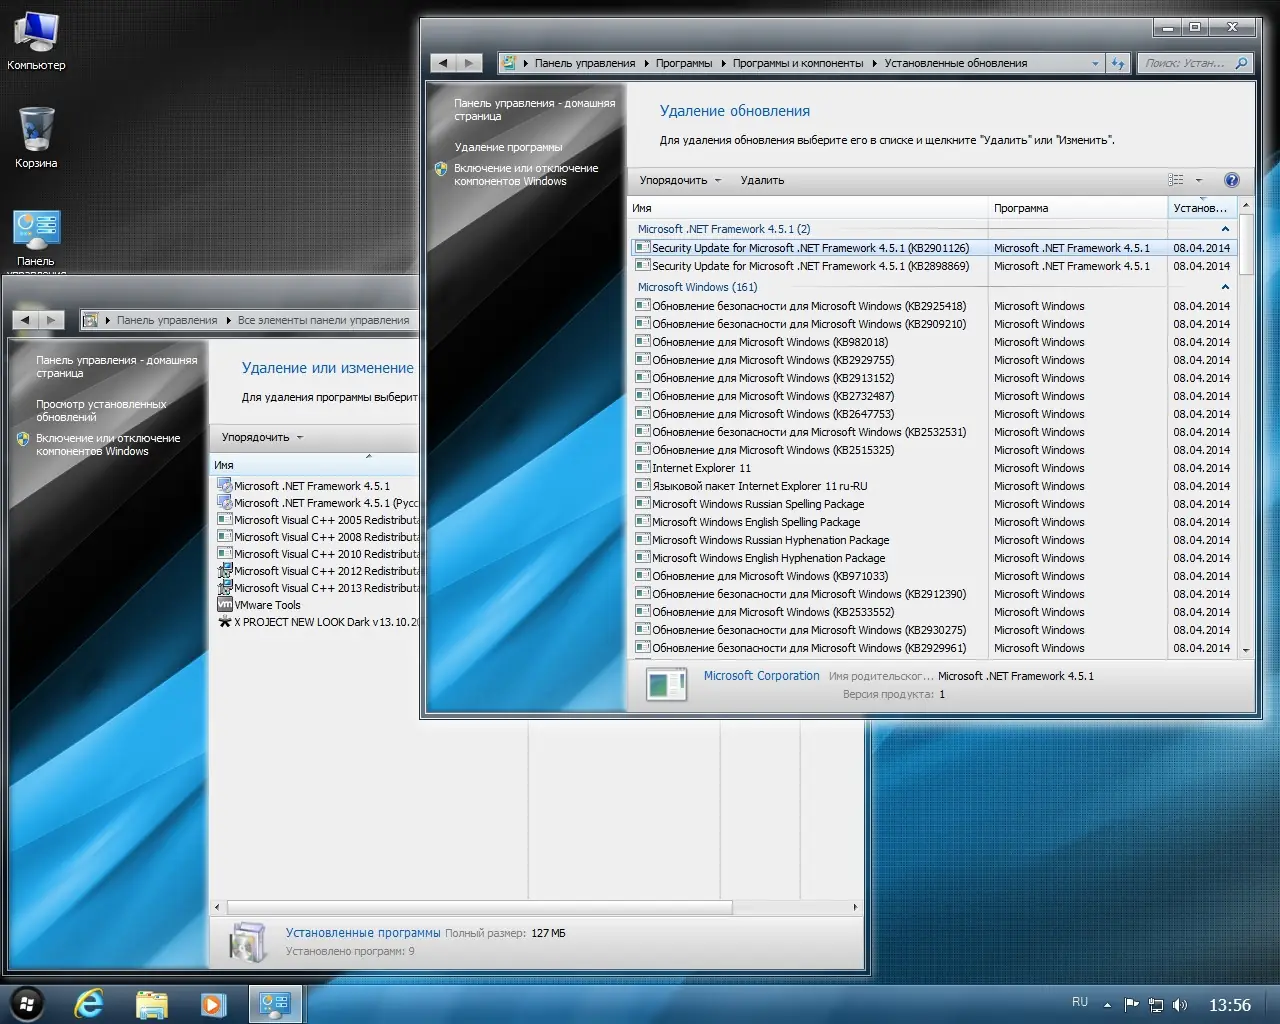Open the Упорядочить dropdown menu
The height and width of the screenshot is (1024, 1280).
click(677, 180)
